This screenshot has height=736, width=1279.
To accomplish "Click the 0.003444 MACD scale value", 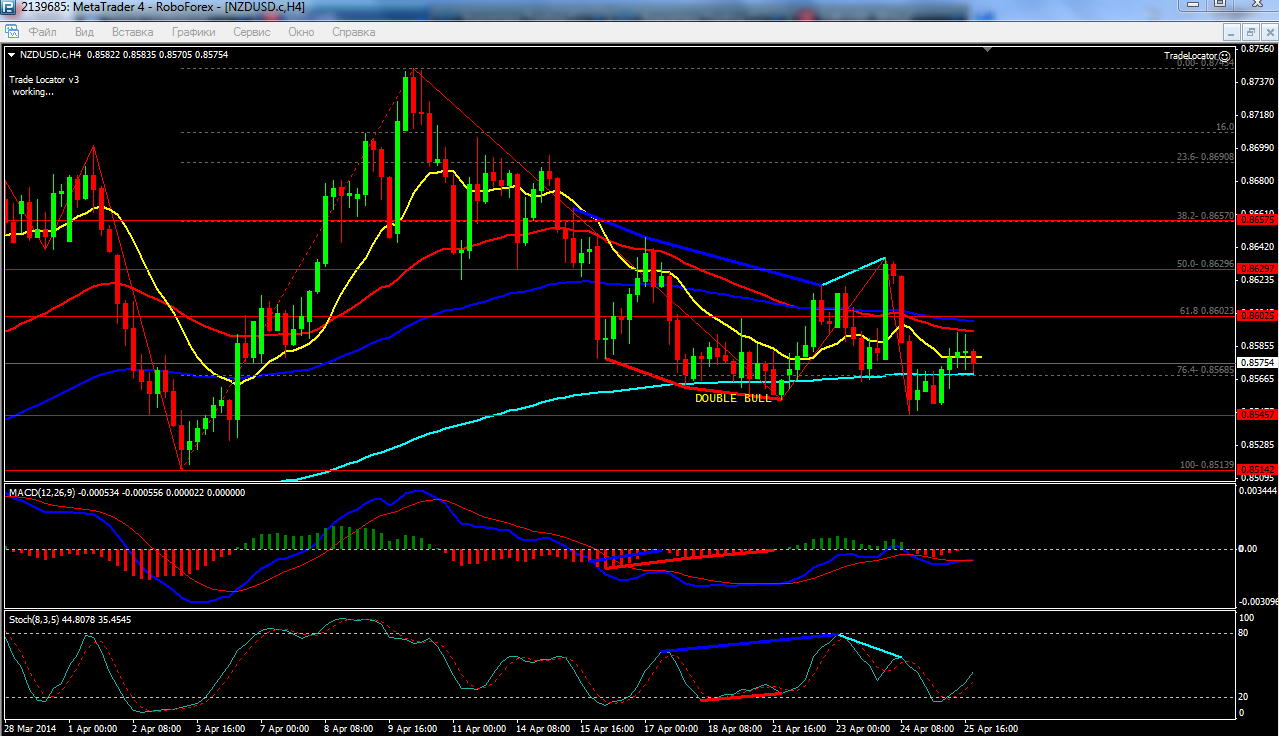I will point(1259,491).
